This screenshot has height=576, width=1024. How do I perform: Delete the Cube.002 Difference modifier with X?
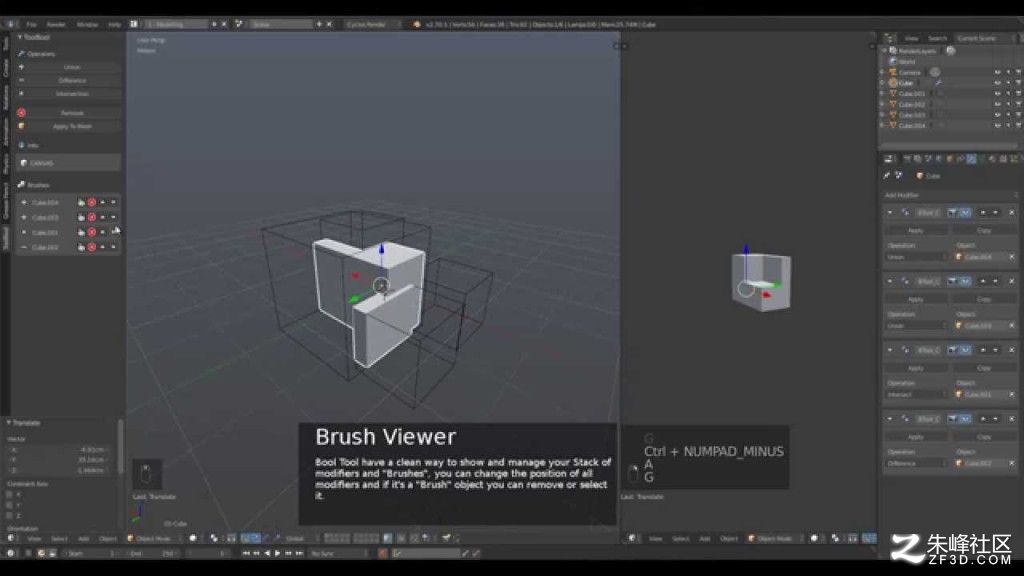click(1012, 419)
